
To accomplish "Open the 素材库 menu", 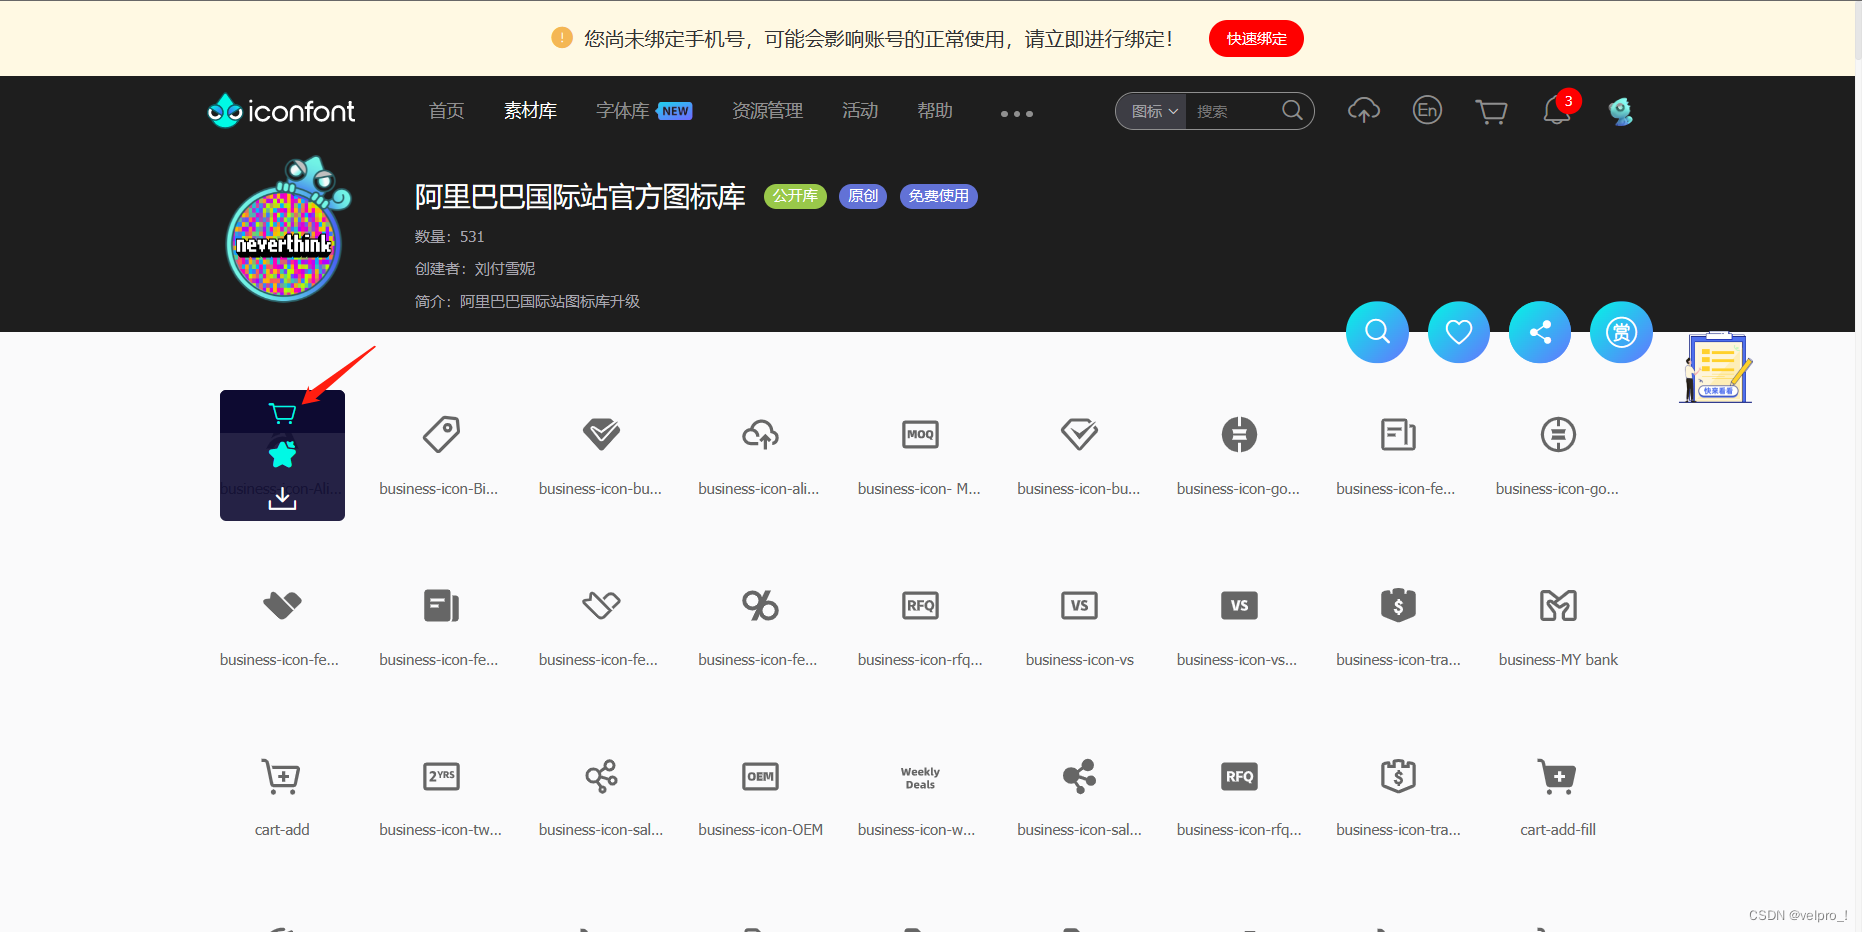I will click(x=530, y=111).
